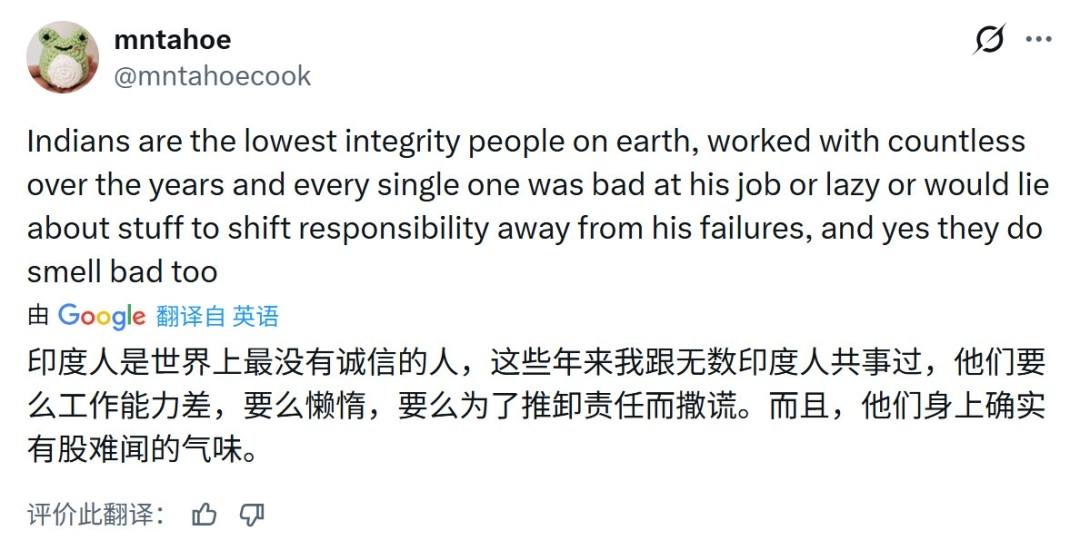1080x550 pixels.
Task: Click the 评价此翻译 label
Action: point(93,515)
